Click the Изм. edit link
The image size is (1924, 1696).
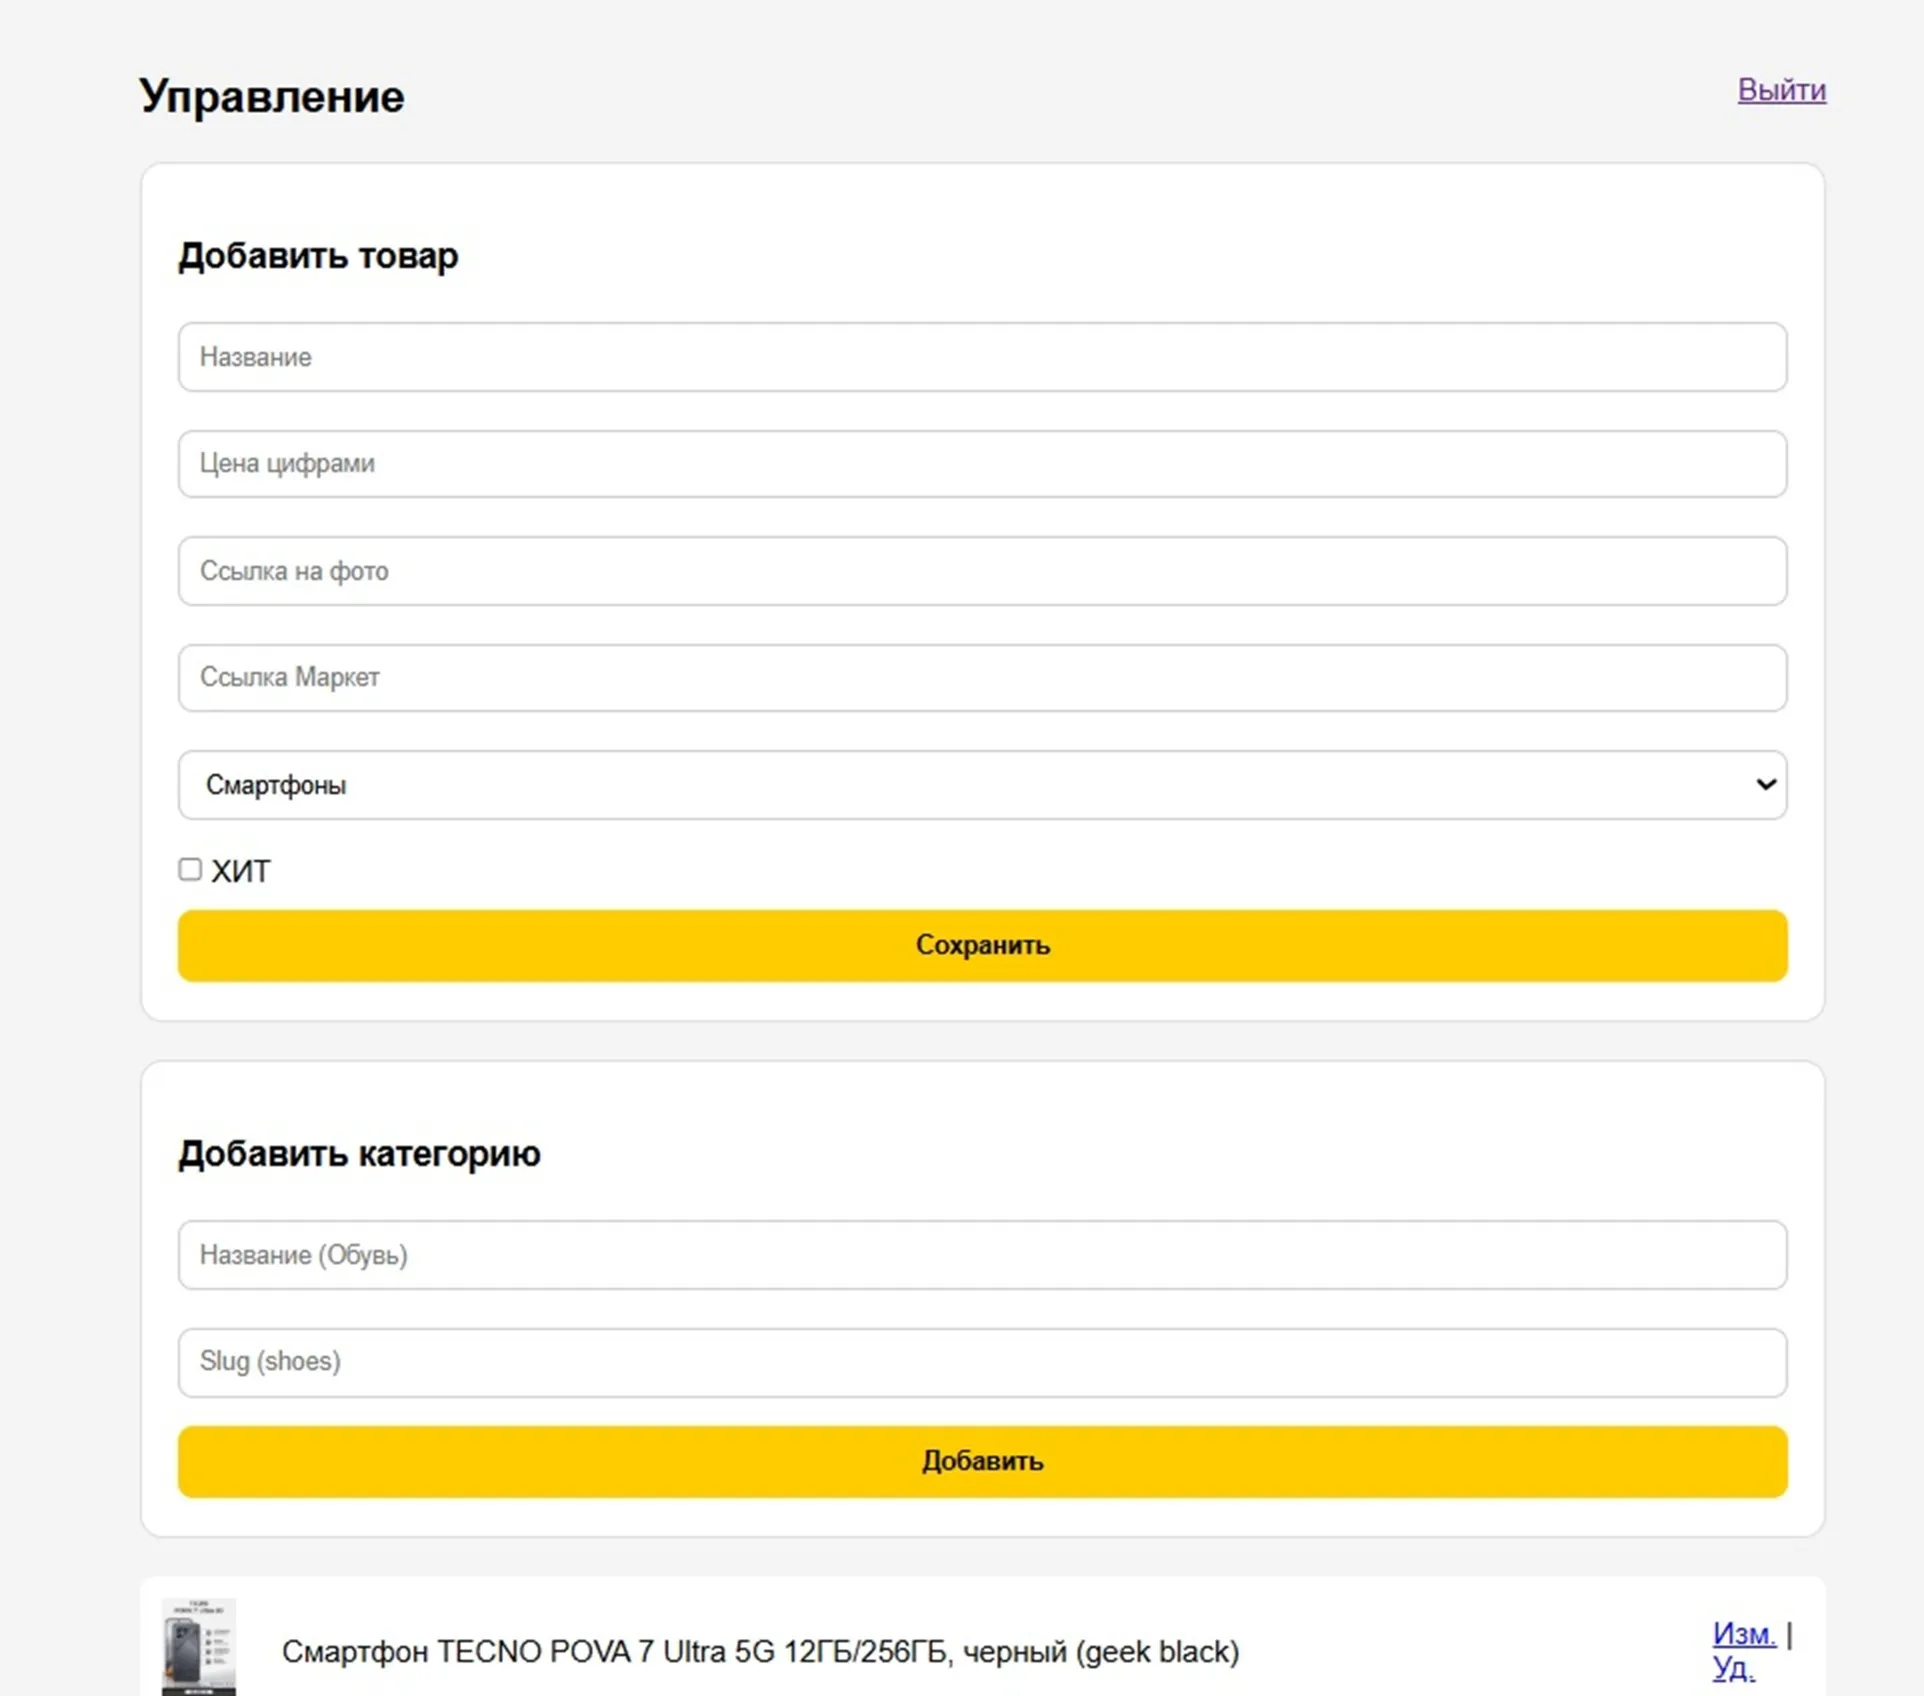pyautogui.click(x=1743, y=1634)
